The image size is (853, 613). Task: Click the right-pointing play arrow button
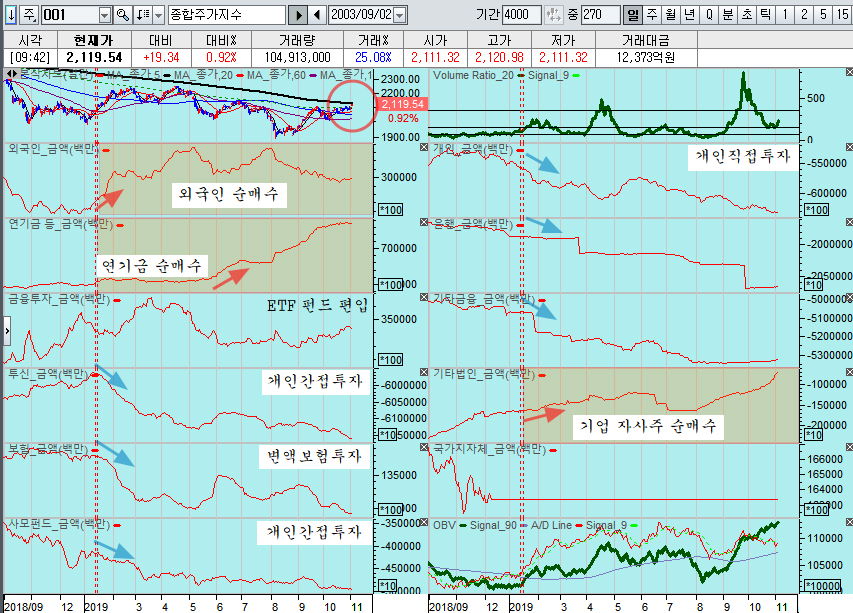298,16
